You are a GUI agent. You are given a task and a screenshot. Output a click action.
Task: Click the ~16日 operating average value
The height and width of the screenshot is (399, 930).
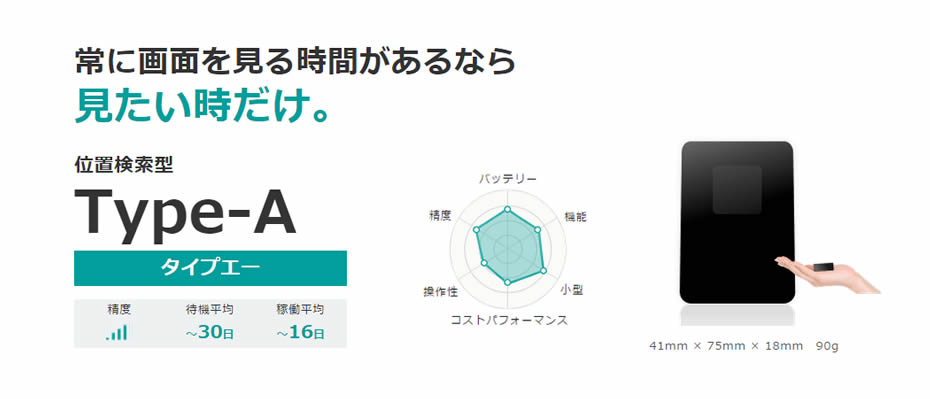tap(301, 333)
